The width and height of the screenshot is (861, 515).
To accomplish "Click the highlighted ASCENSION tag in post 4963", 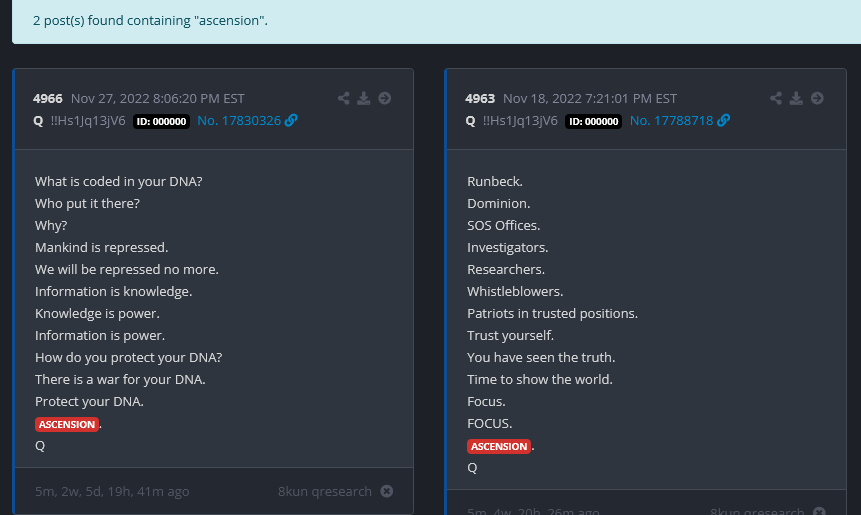I will tap(499, 446).
